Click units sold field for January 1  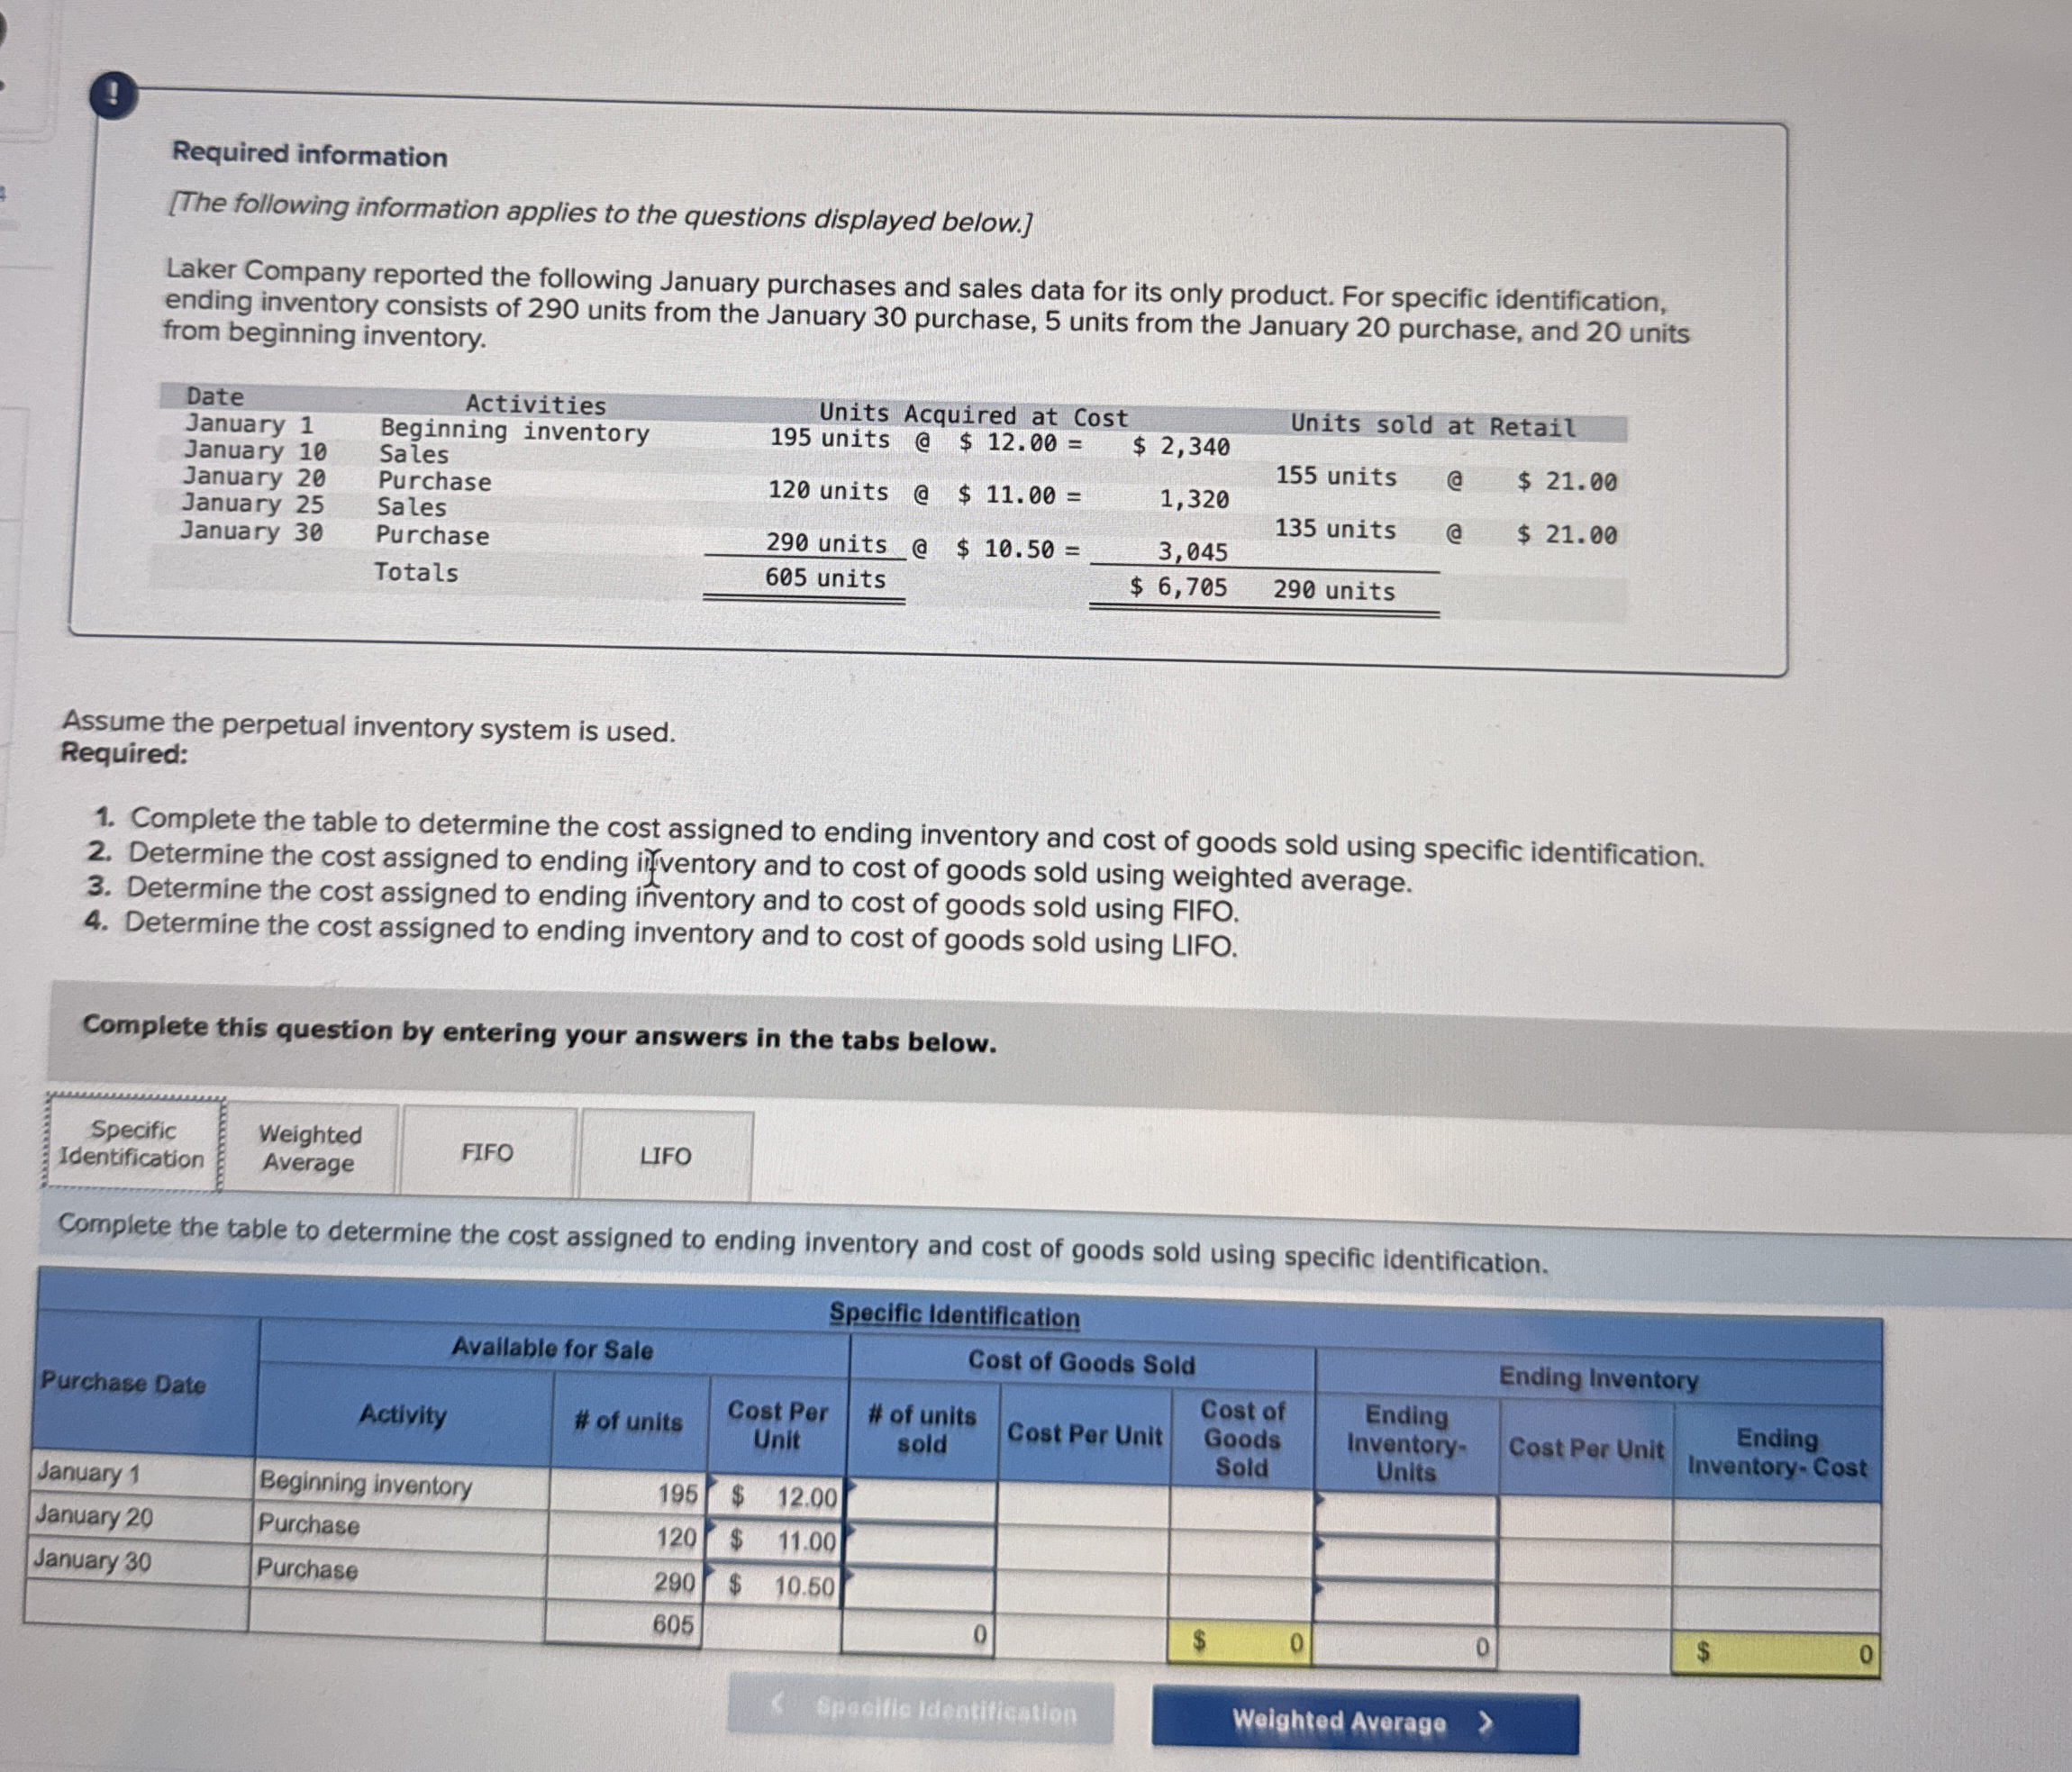coord(922,1501)
